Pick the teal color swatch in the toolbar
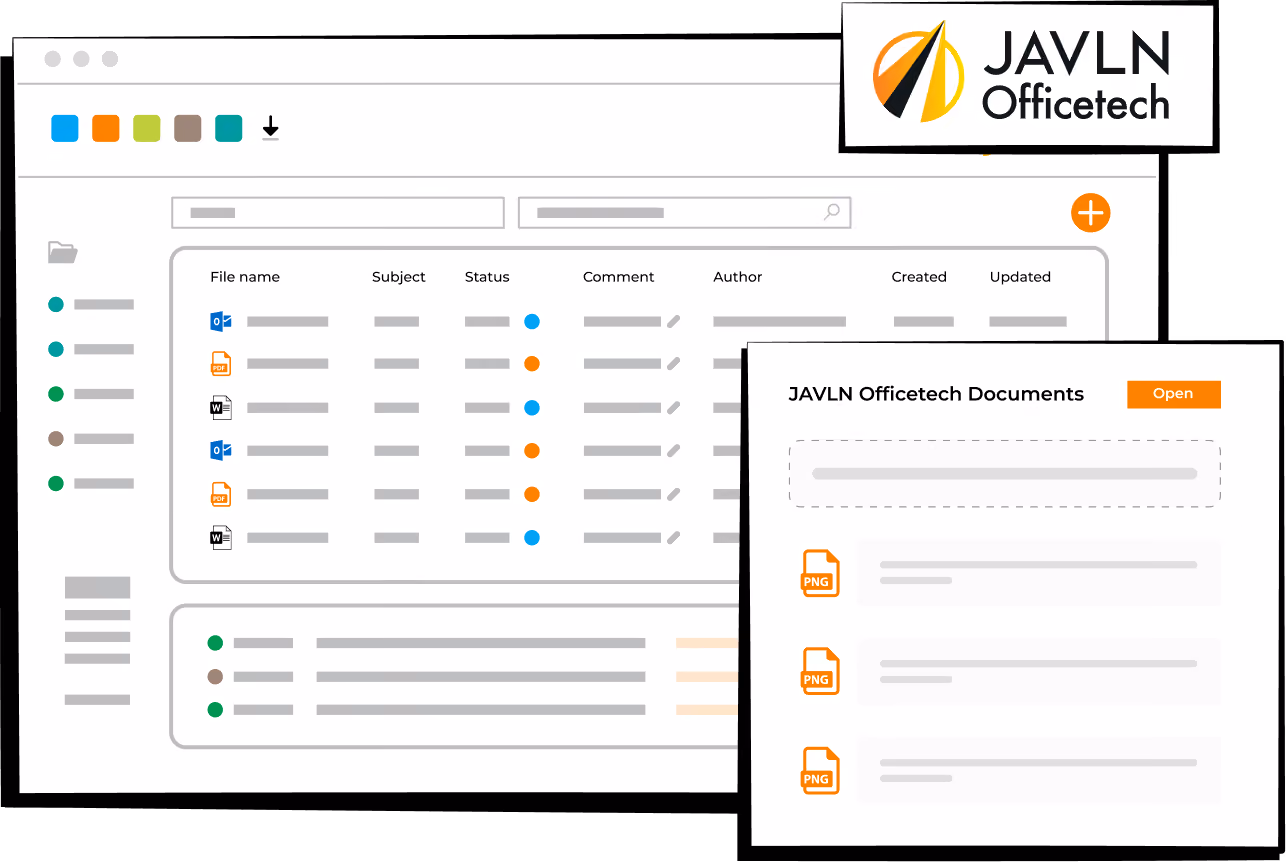The width and height of the screenshot is (1286, 862). [229, 128]
